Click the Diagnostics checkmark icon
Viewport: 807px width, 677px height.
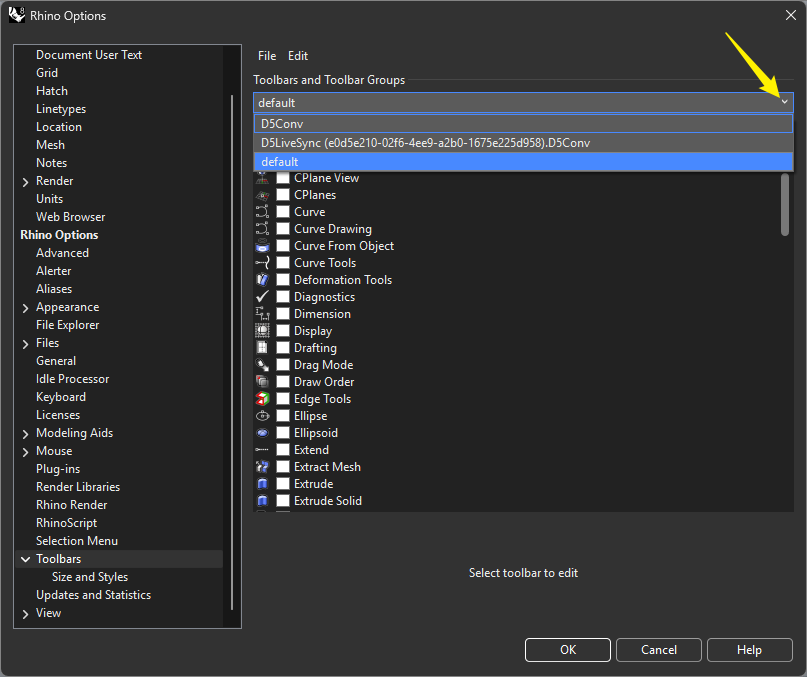coord(262,297)
